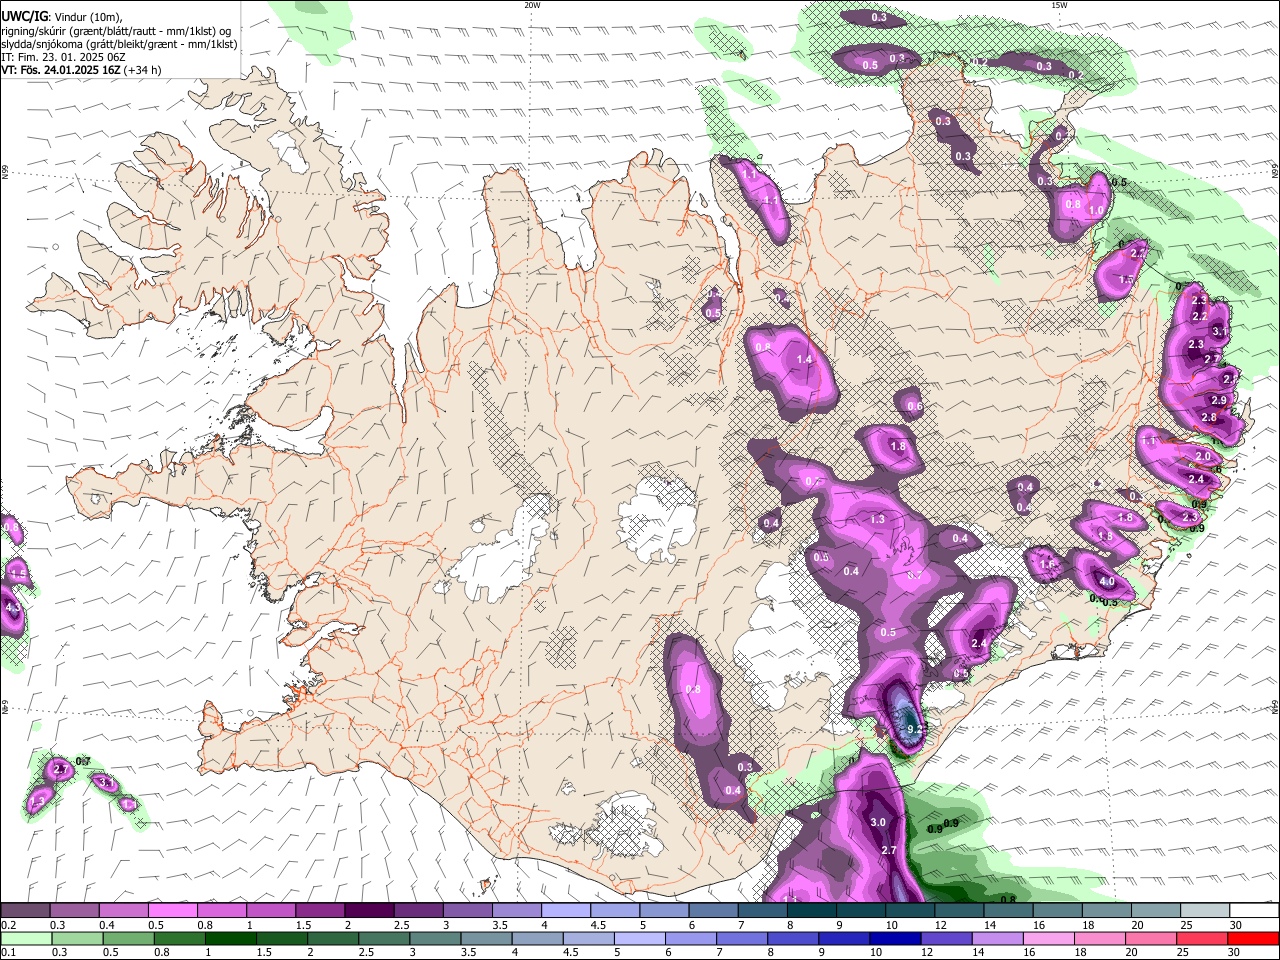Click the 4.3 value at the west edge
The height and width of the screenshot is (960, 1280).
coord(12,607)
